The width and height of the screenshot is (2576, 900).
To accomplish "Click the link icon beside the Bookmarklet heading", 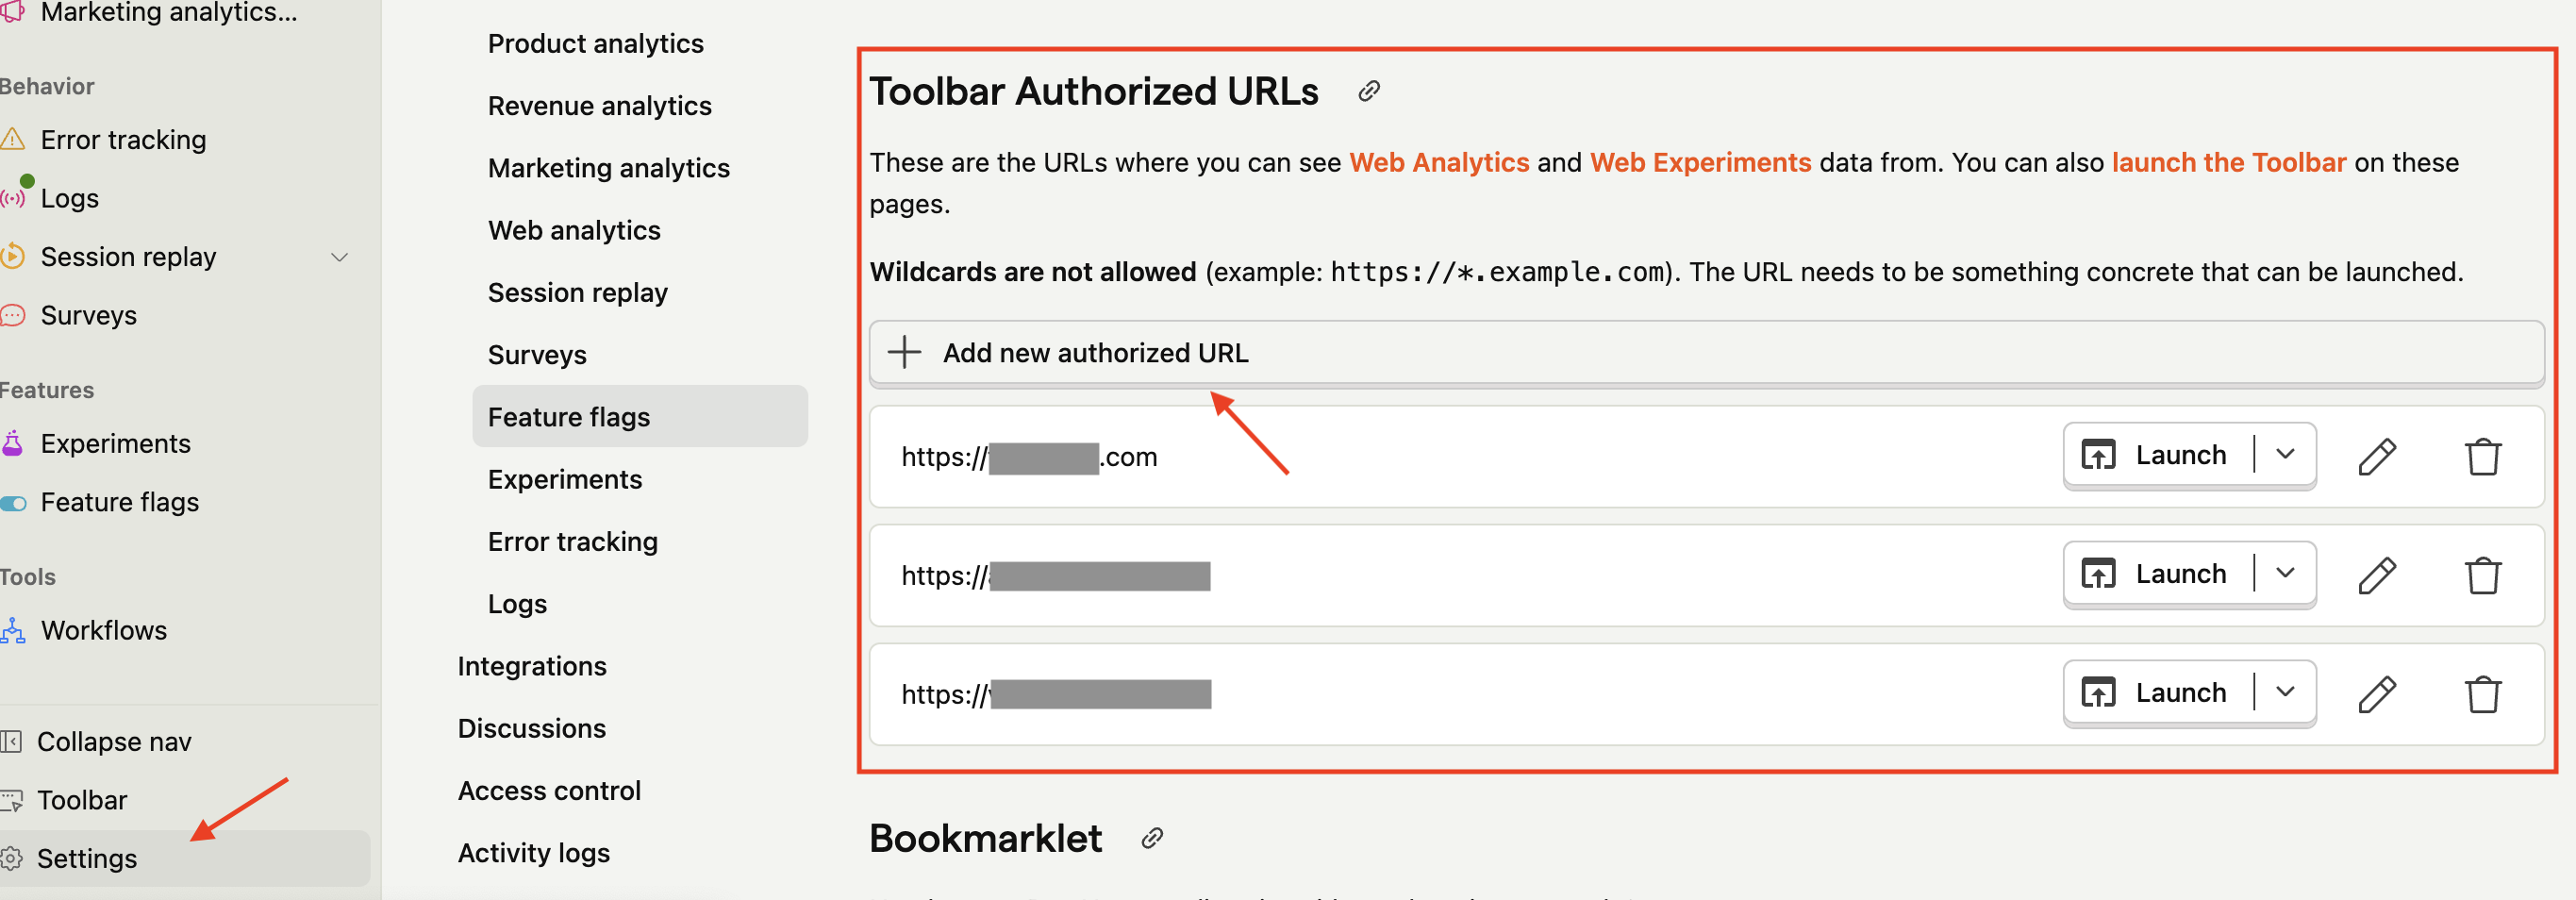I will point(1152,838).
